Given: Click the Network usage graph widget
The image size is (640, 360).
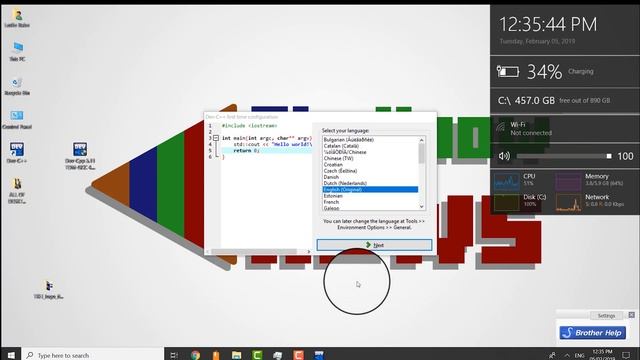Looking at the screenshot, I should 568,202.
